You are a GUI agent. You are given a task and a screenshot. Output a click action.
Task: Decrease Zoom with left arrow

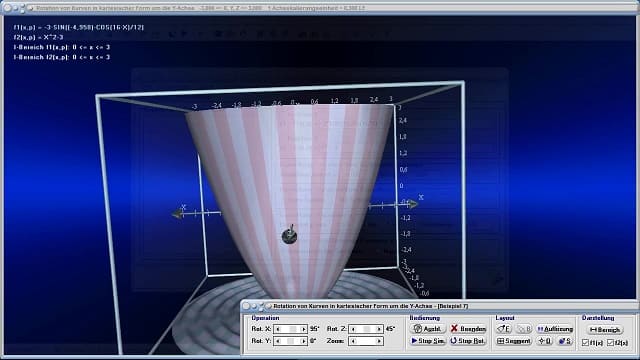pos(353,341)
